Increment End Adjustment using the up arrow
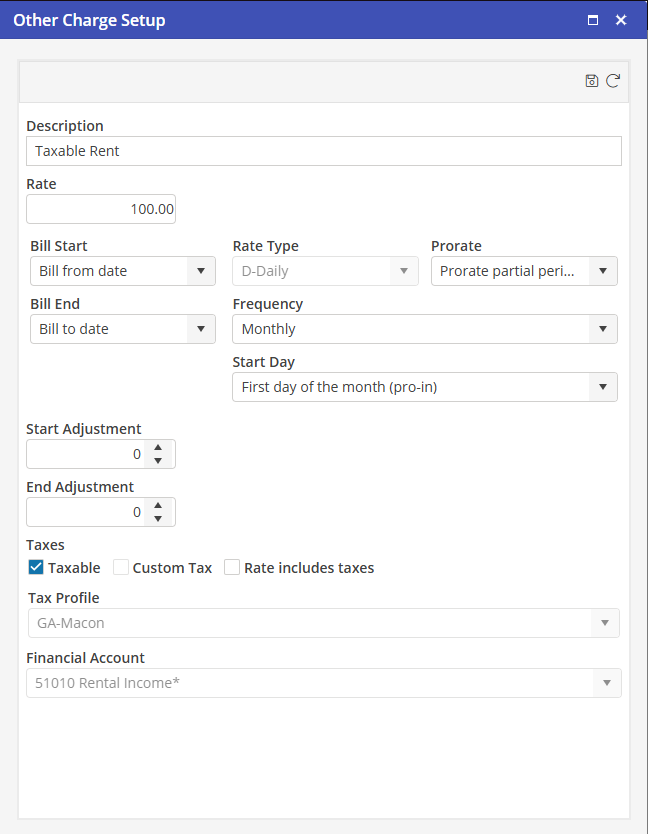Image resolution: width=648 pixels, height=834 pixels. [x=158, y=507]
